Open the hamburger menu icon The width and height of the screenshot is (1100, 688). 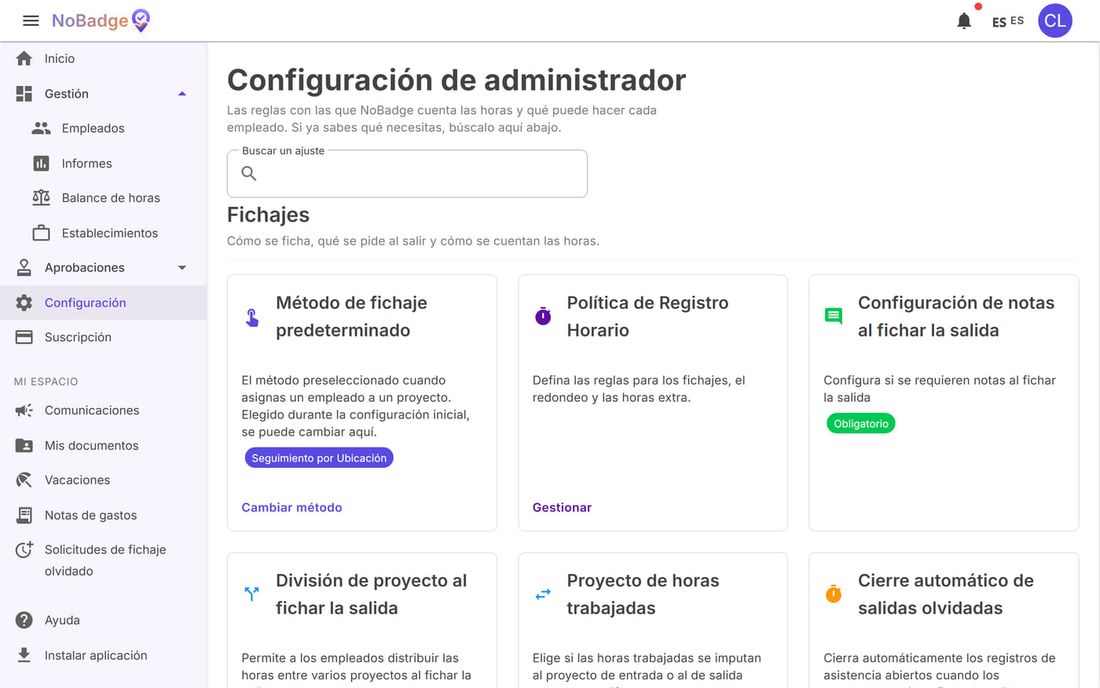pyautogui.click(x=31, y=20)
